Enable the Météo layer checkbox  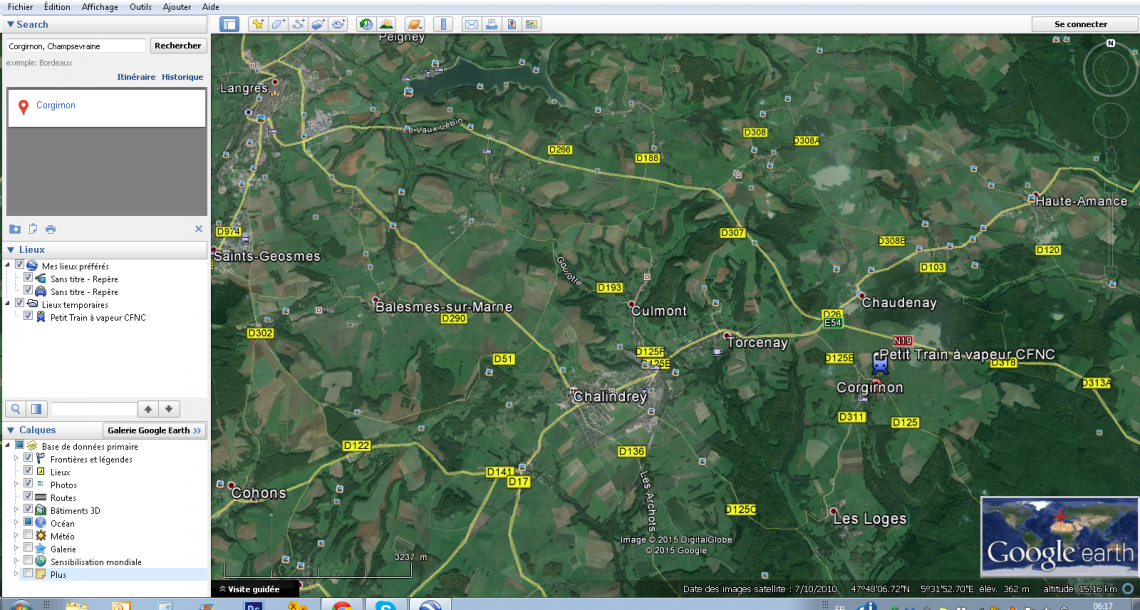pos(28,536)
